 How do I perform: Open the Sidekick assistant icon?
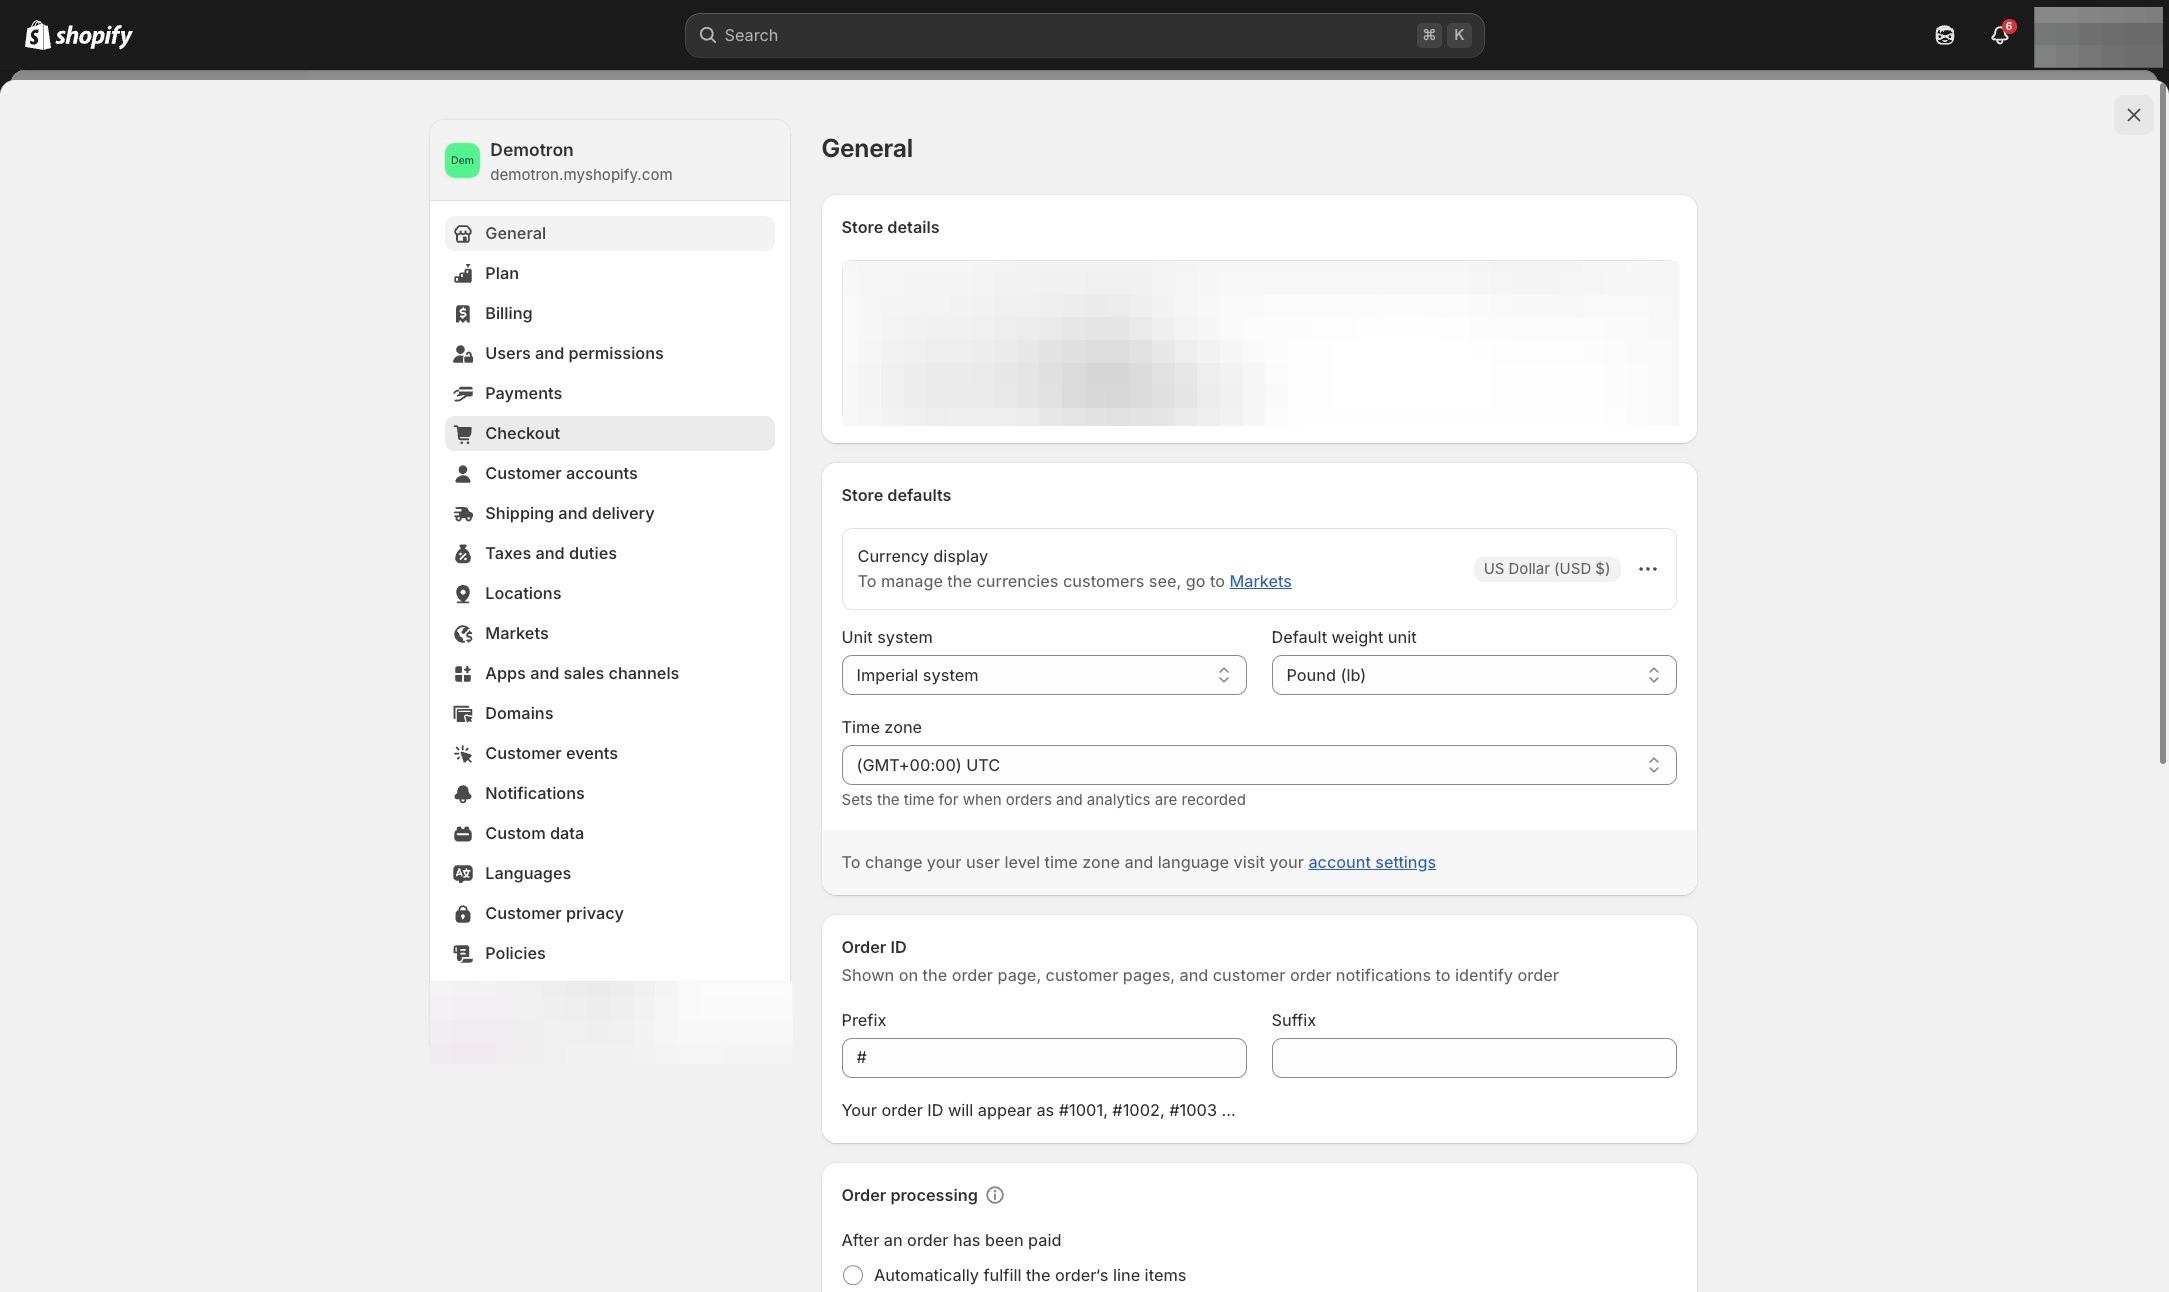(x=1944, y=35)
